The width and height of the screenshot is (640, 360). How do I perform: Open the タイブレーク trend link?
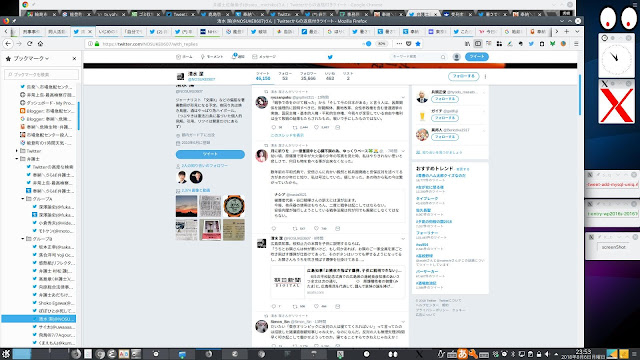tap(427, 198)
